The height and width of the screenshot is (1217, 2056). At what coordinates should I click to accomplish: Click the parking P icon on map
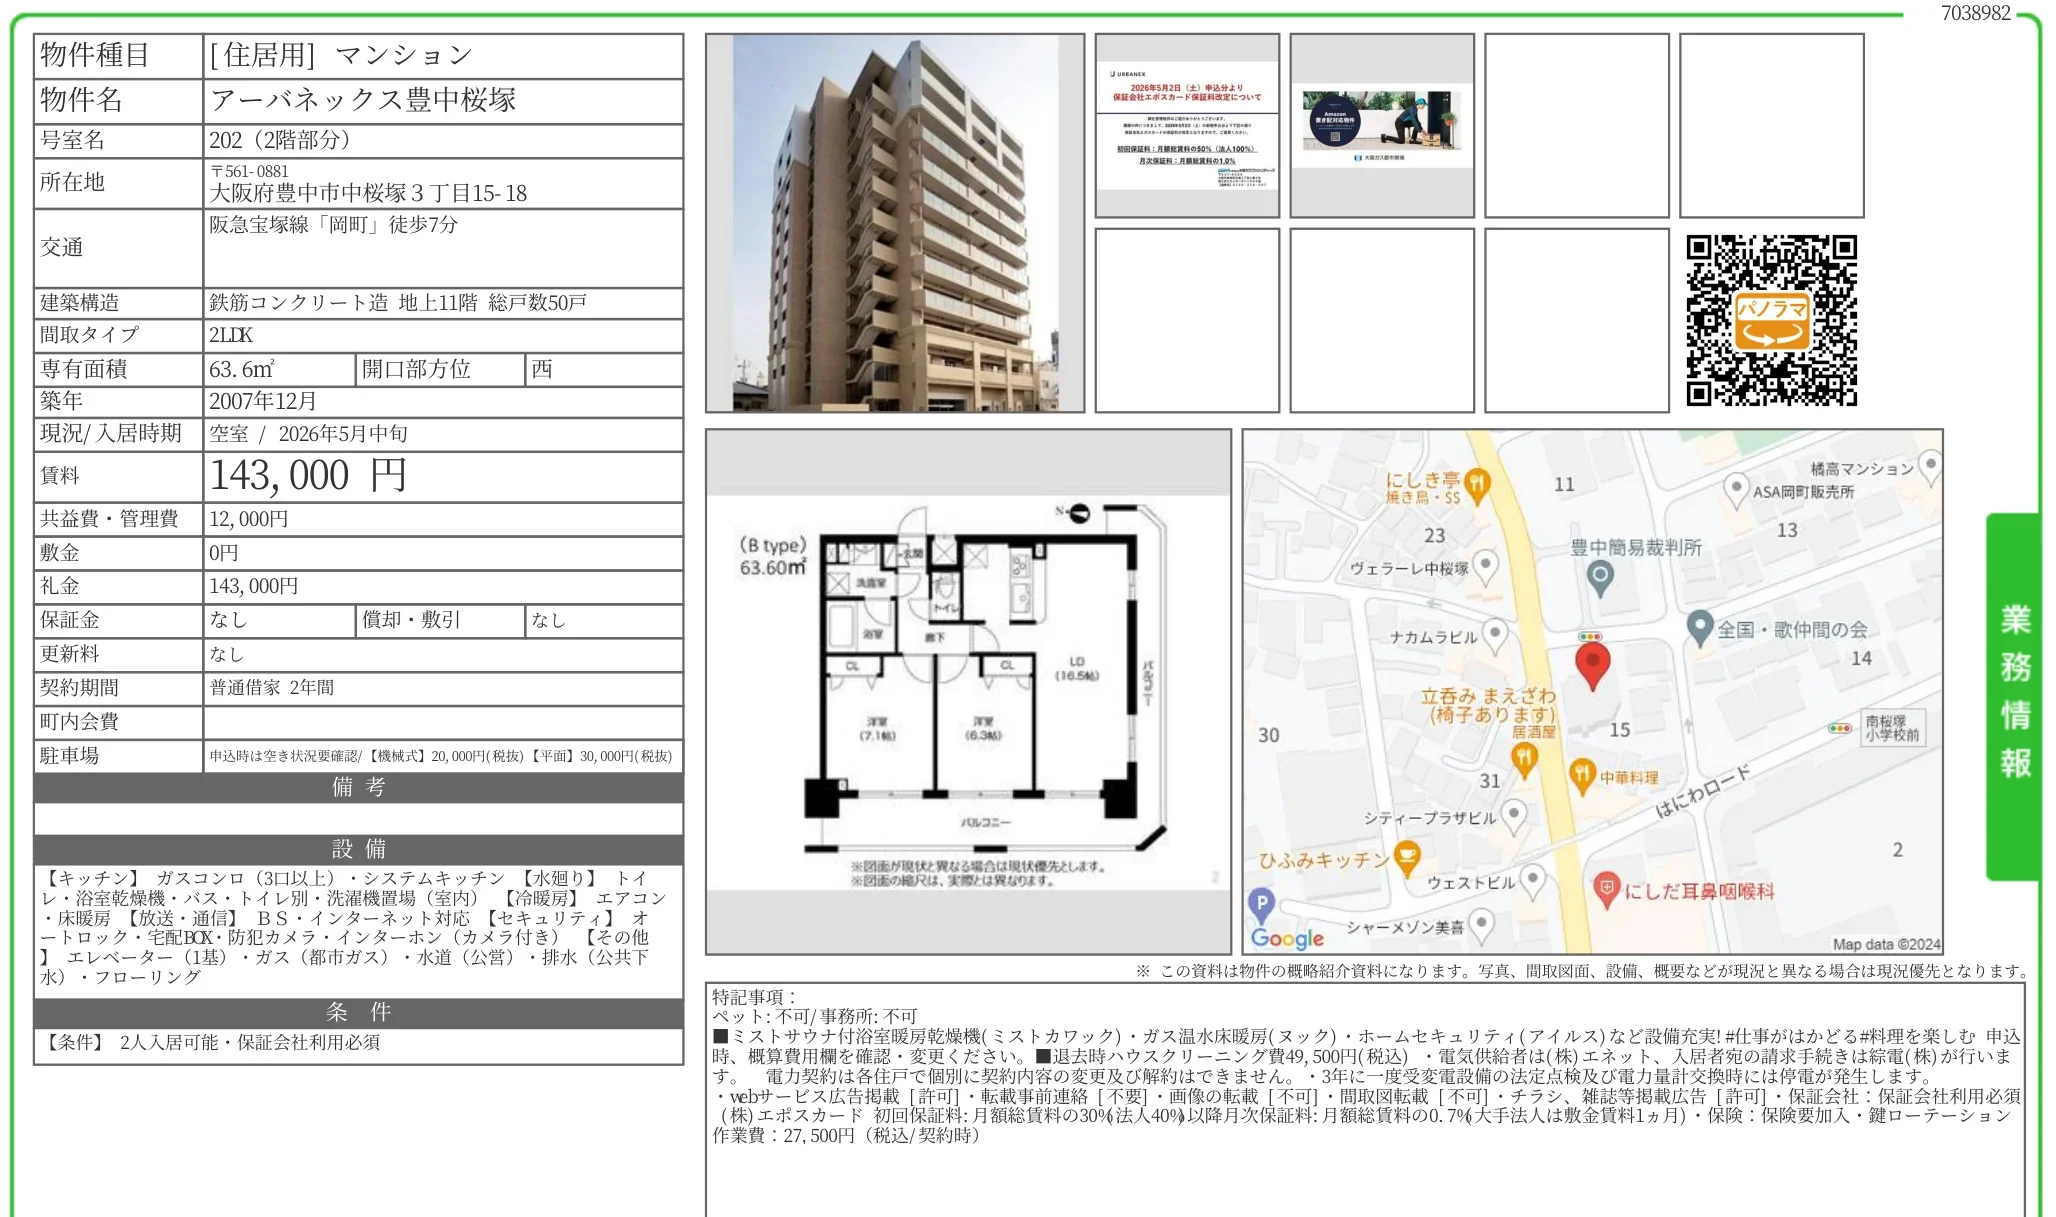(1261, 903)
